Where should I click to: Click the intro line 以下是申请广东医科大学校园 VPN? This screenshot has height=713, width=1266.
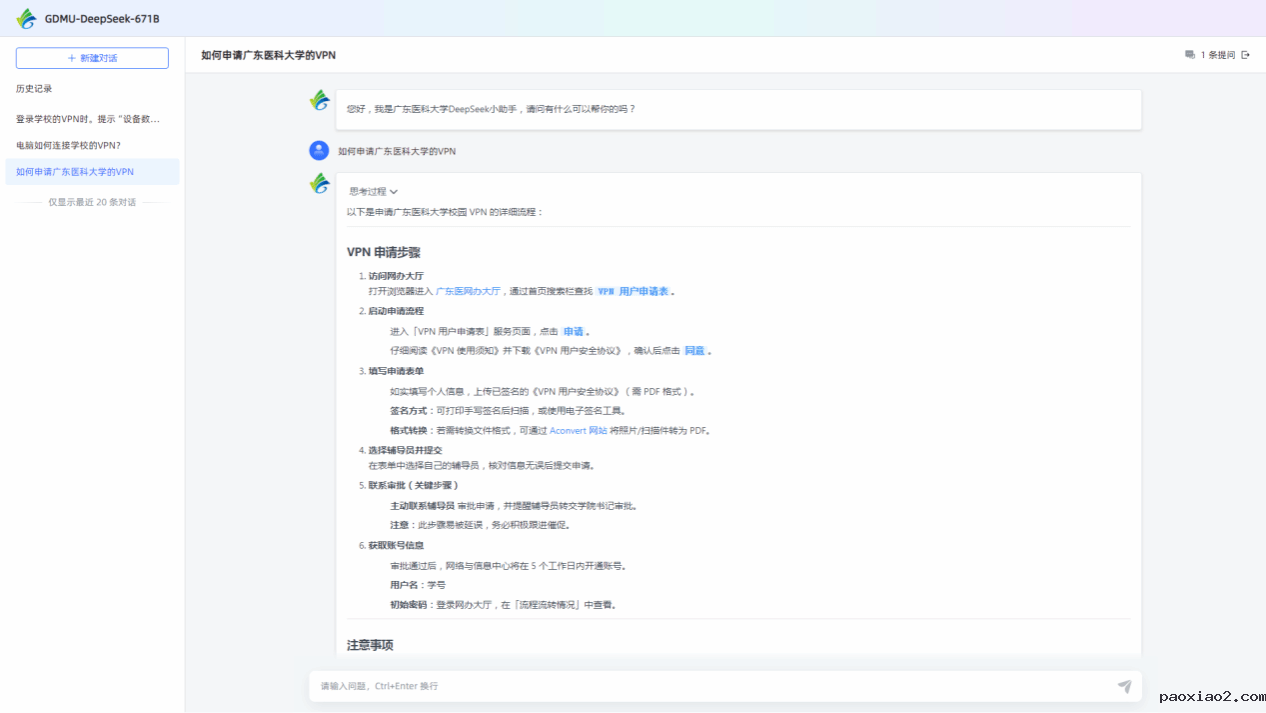pos(445,212)
